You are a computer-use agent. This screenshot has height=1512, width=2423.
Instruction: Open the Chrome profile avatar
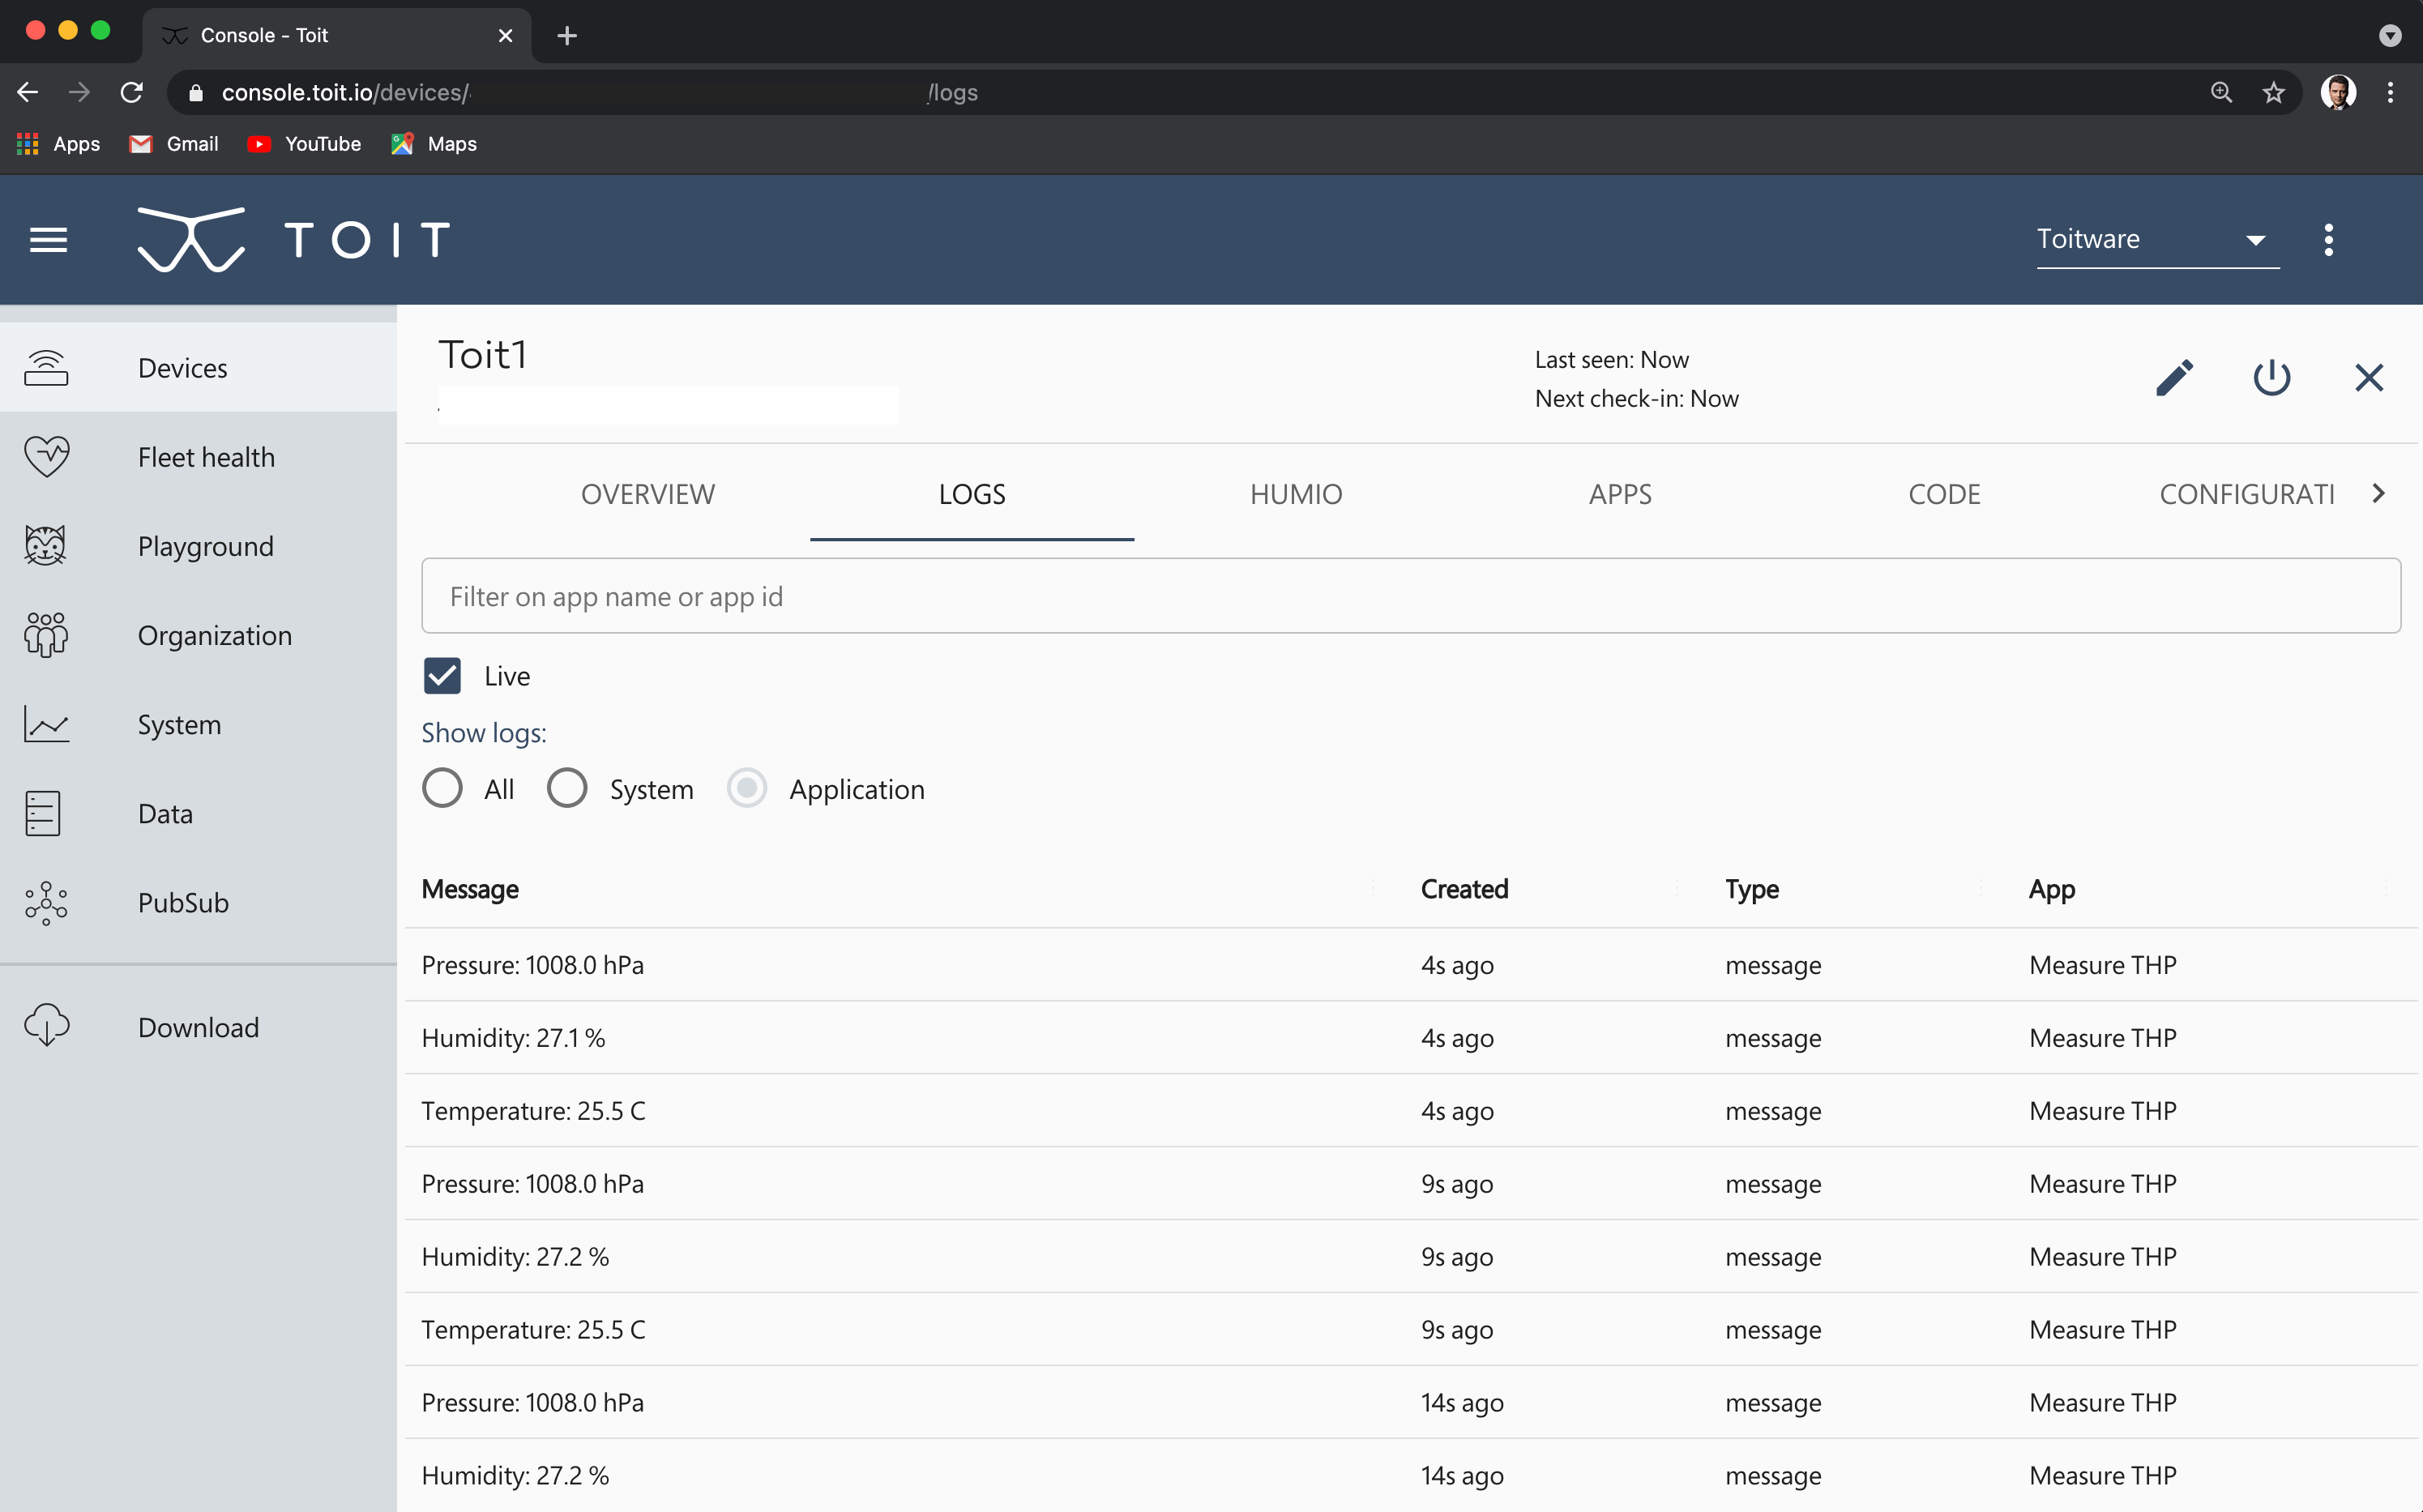[2338, 92]
